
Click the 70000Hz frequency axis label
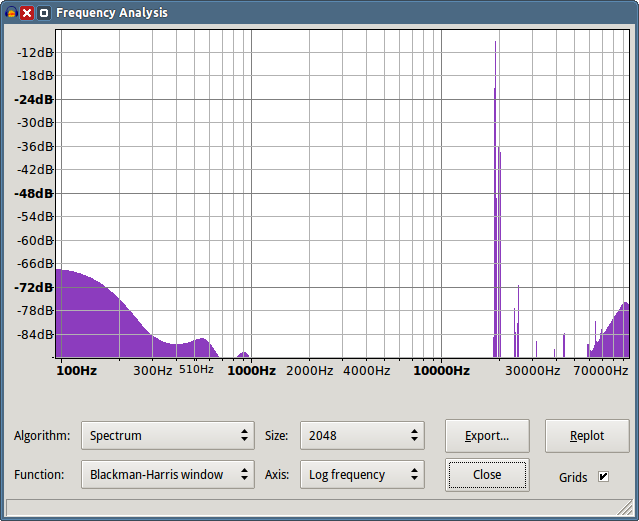pos(601,371)
